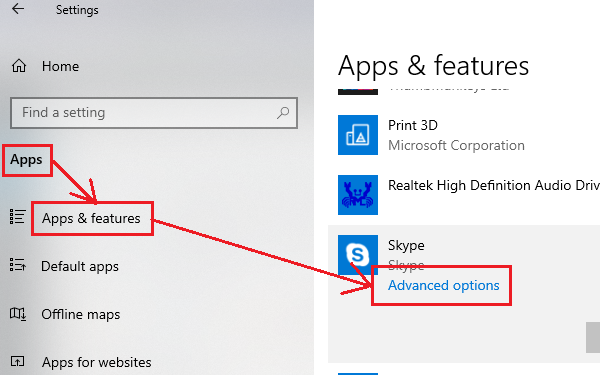Click the Skype app icon
600x375 pixels.
pos(358,255)
